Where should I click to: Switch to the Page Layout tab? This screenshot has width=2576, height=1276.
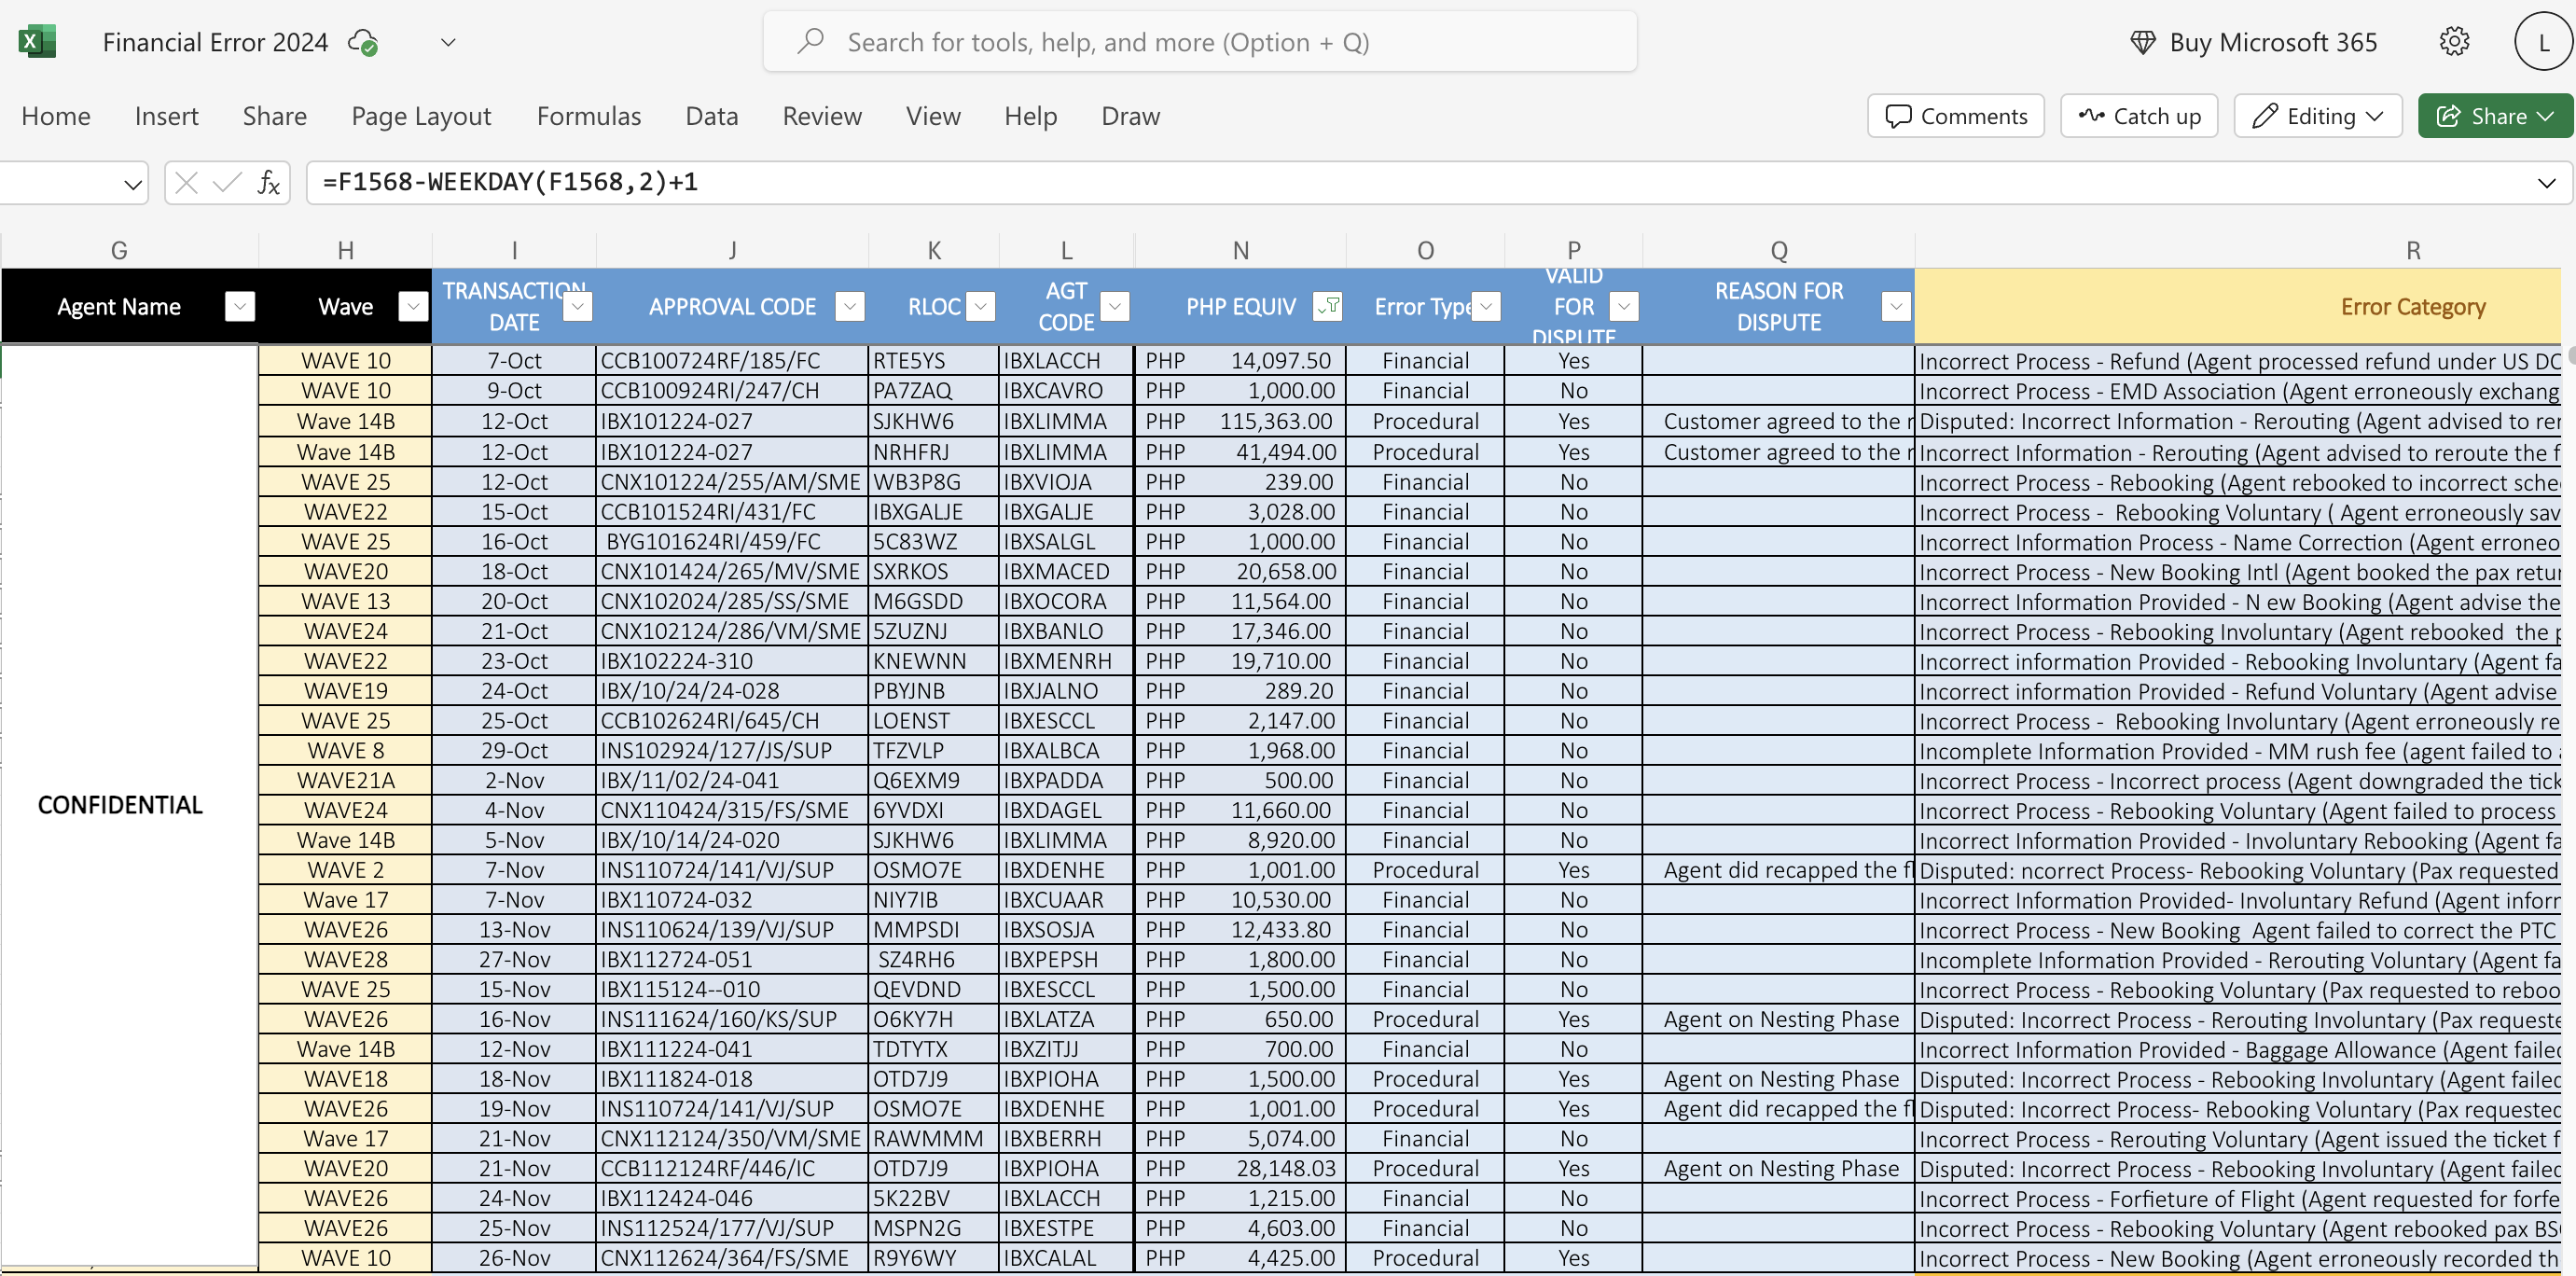(x=421, y=116)
